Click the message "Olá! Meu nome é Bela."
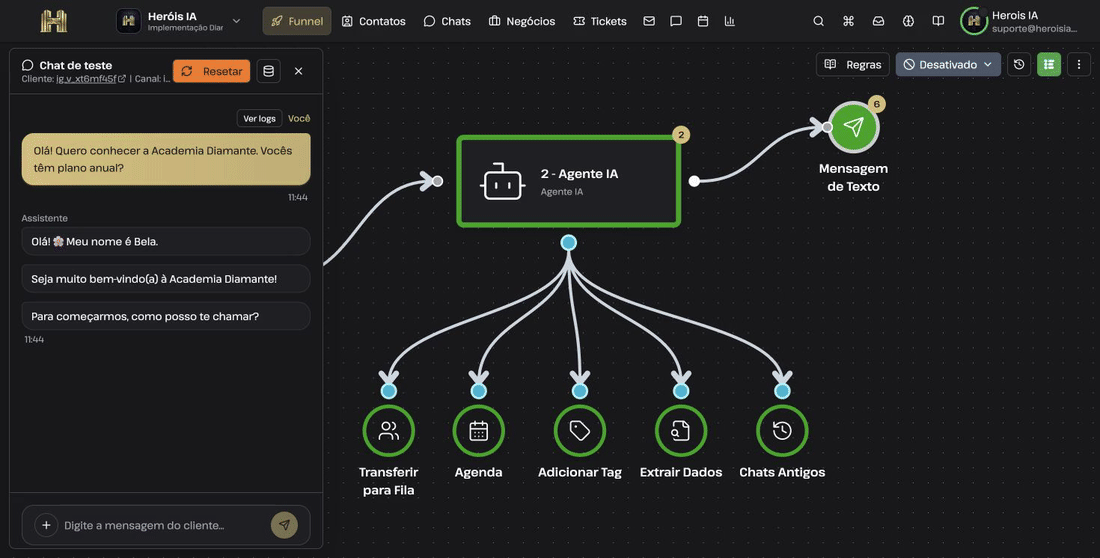Image resolution: width=1100 pixels, height=558 pixels. [x=166, y=241]
